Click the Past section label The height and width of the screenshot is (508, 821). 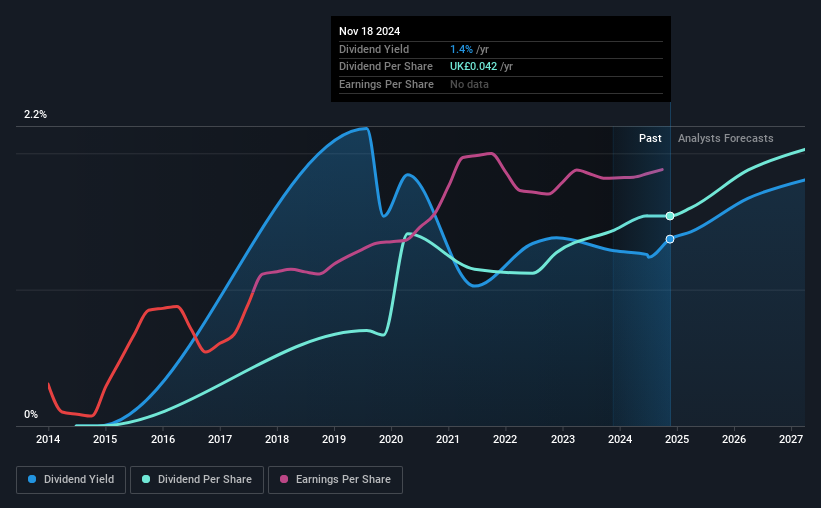[650, 138]
